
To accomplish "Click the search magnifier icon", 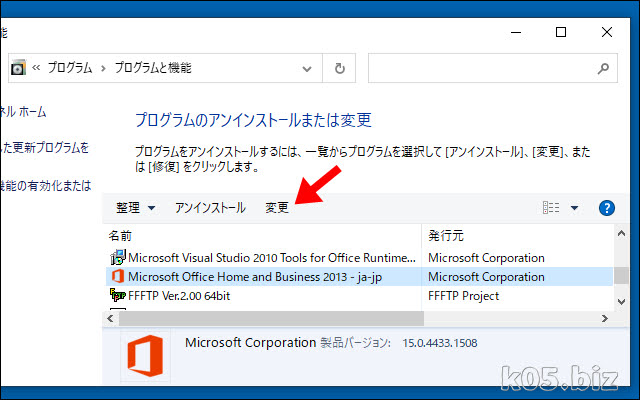I will [x=603, y=68].
